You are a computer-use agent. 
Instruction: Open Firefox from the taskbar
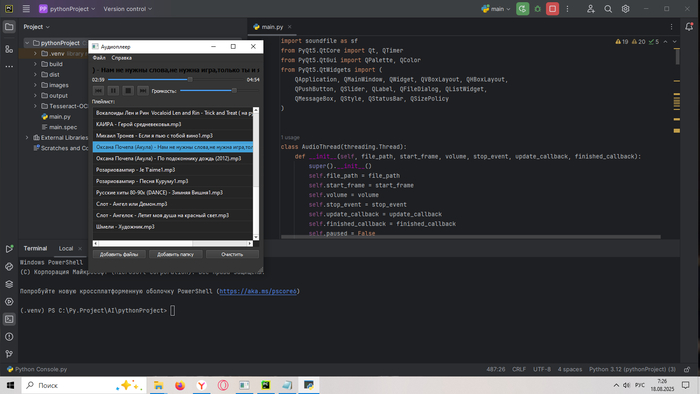point(180,385)
